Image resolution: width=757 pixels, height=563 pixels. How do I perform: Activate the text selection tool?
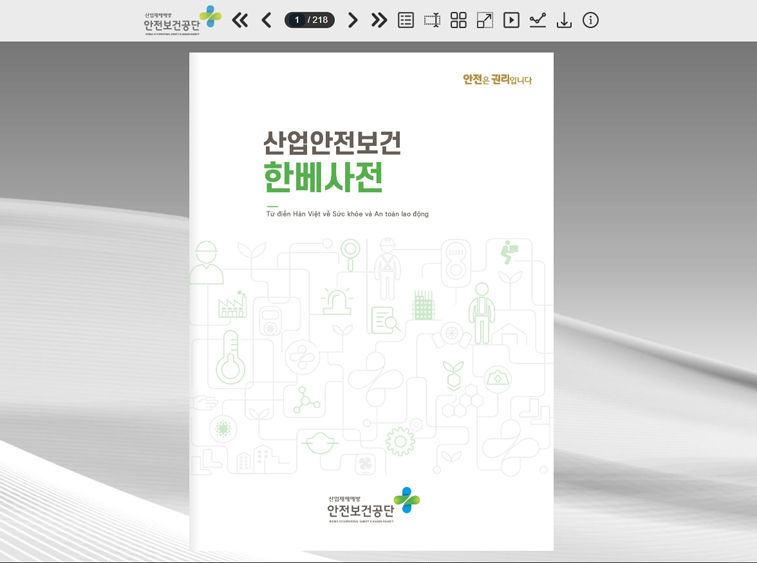432,20
